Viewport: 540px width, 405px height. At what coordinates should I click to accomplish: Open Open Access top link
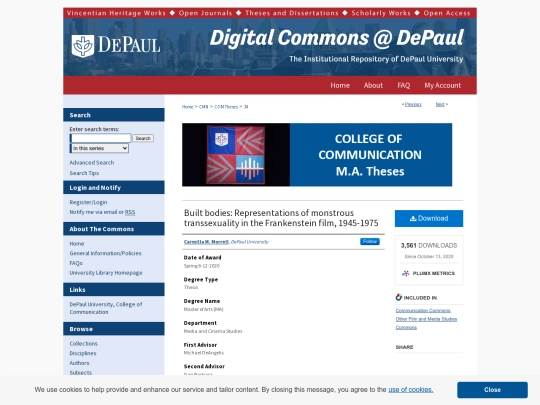(447, 13)
